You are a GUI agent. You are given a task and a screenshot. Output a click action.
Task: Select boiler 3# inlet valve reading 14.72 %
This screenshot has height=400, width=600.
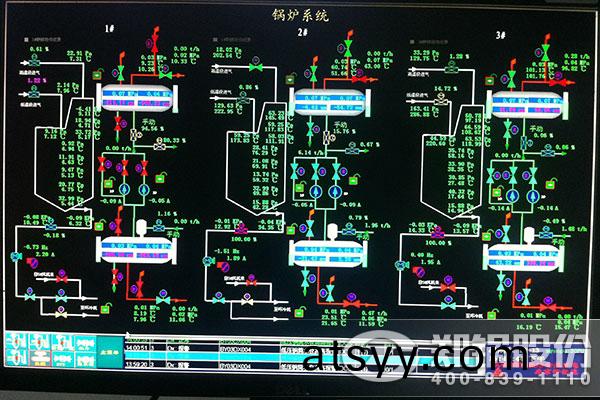point(441,99)
